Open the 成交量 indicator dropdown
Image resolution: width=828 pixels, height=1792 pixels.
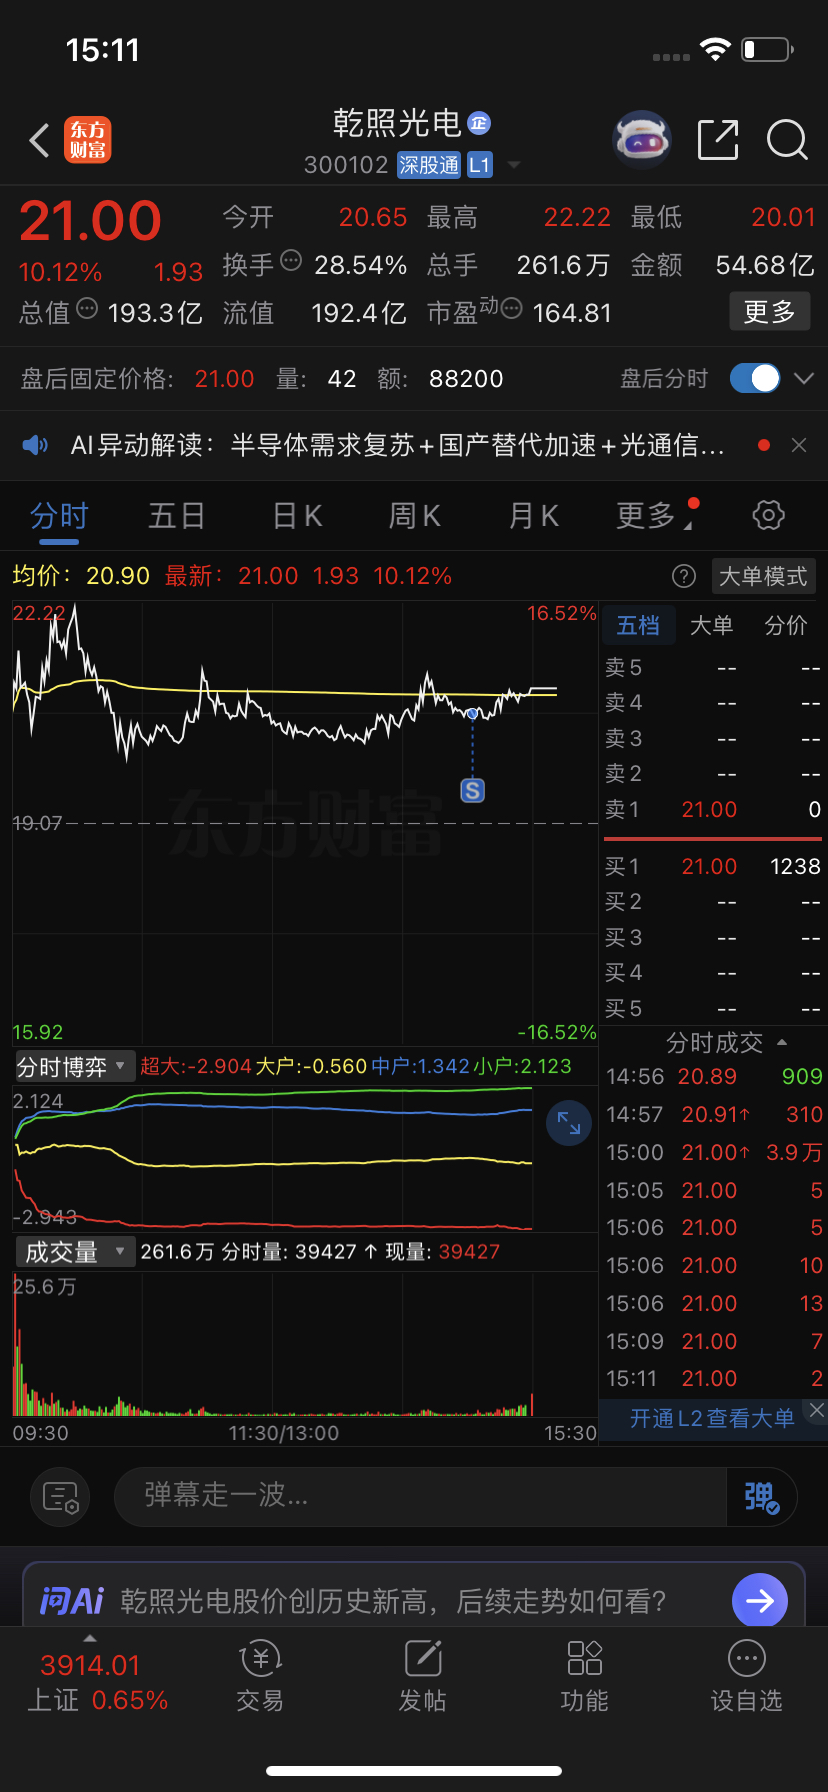click(x=74, y=1252)
